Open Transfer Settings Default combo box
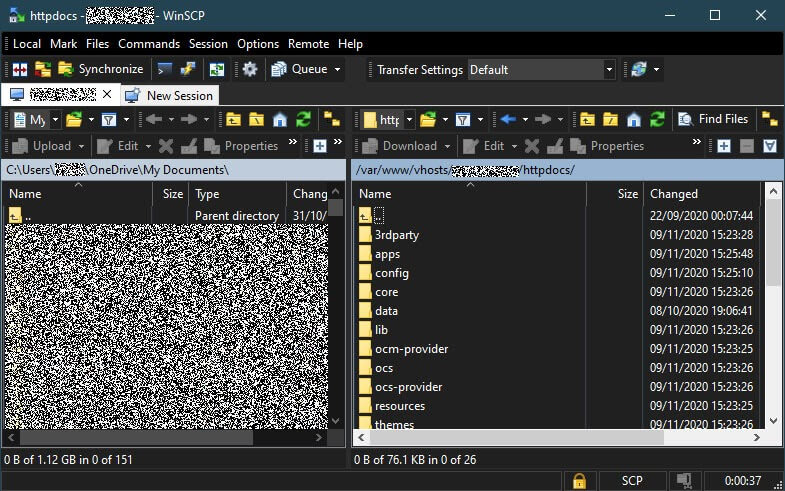 541,70
